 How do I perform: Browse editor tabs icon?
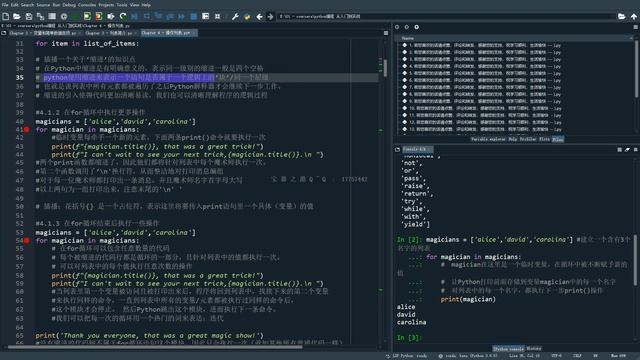tap(4, 33)
